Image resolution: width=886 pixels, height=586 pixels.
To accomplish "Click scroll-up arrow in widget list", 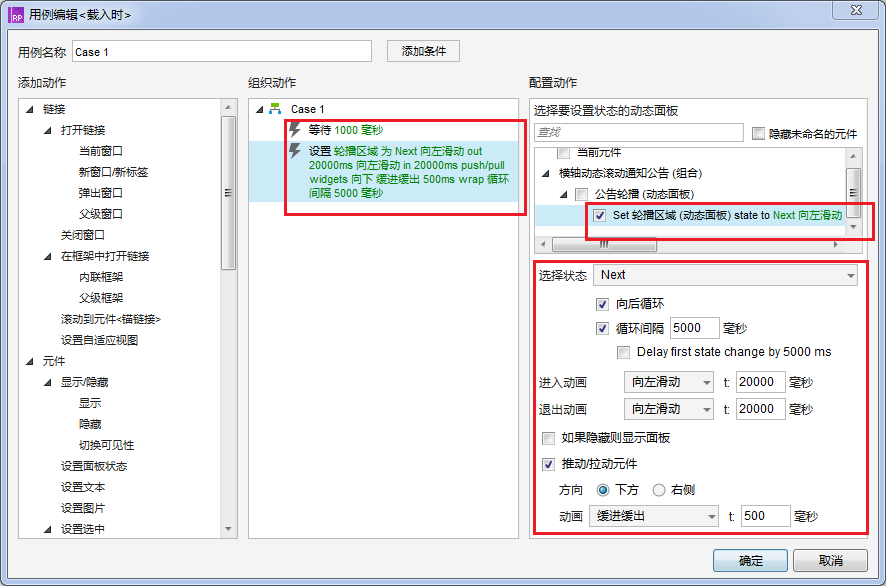I will pos(853,155).
